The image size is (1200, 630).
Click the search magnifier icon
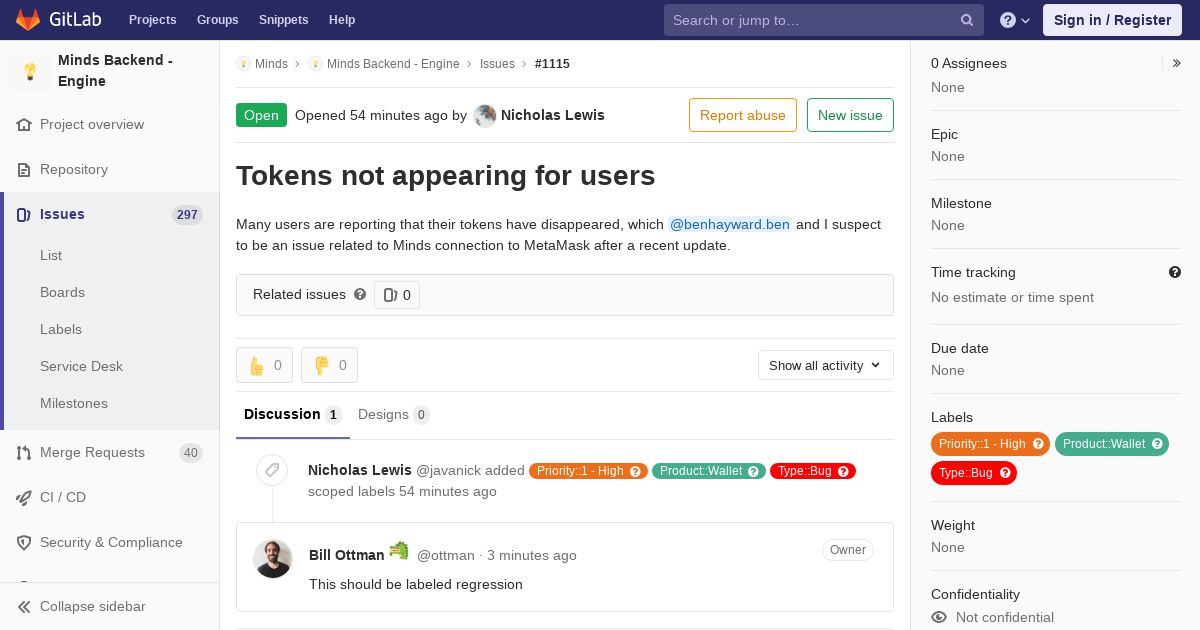click(x=967, y=20)
